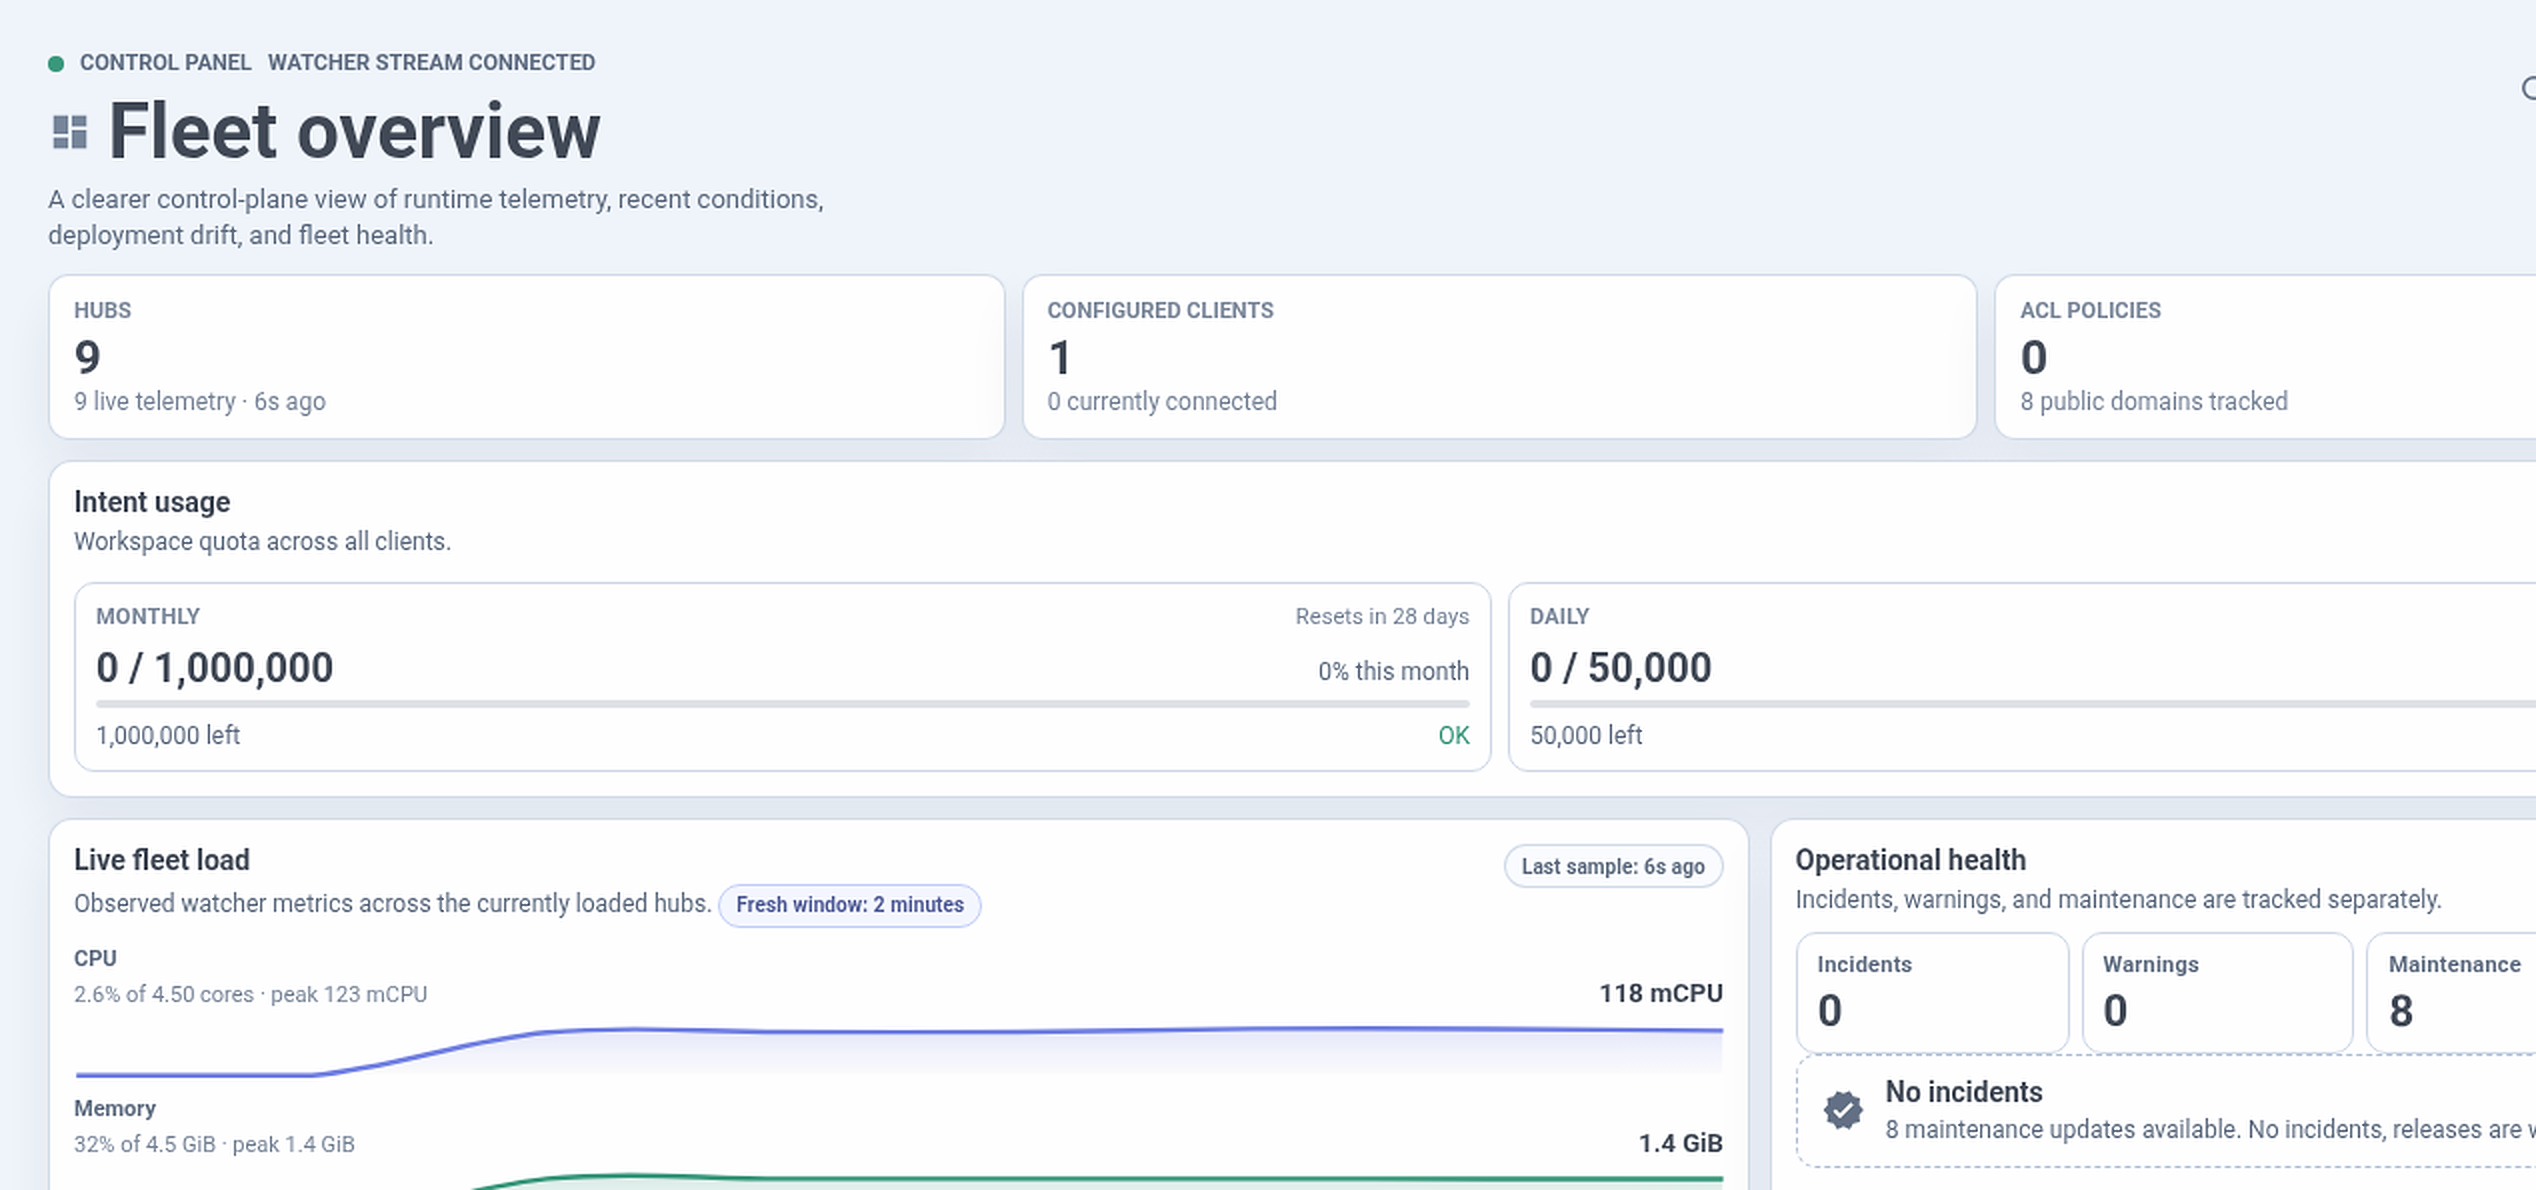This screenshot has width=2536, height=1190.
Task: Click the '118 mCPU' current value
Action: tap(1660, 993)
